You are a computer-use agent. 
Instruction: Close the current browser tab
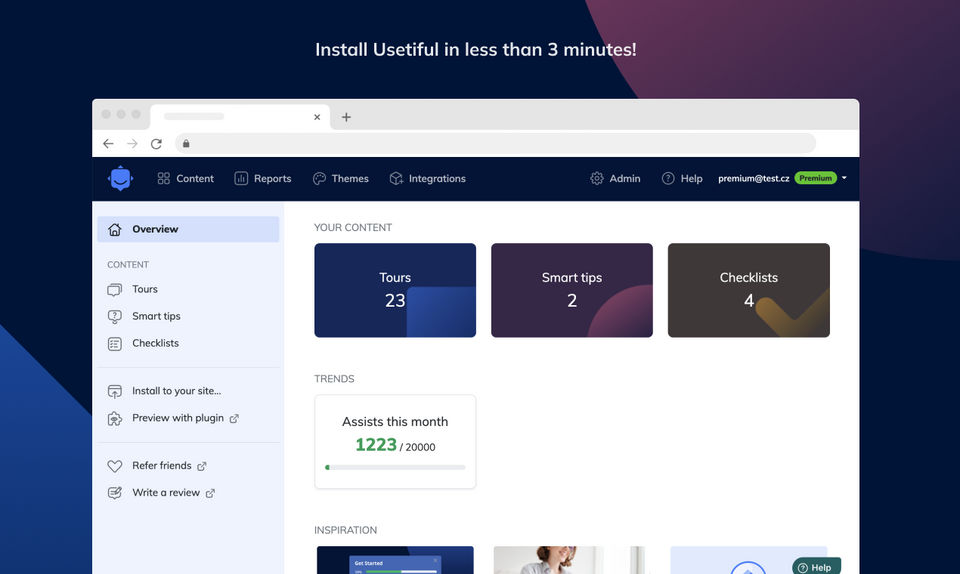point(317,117)
